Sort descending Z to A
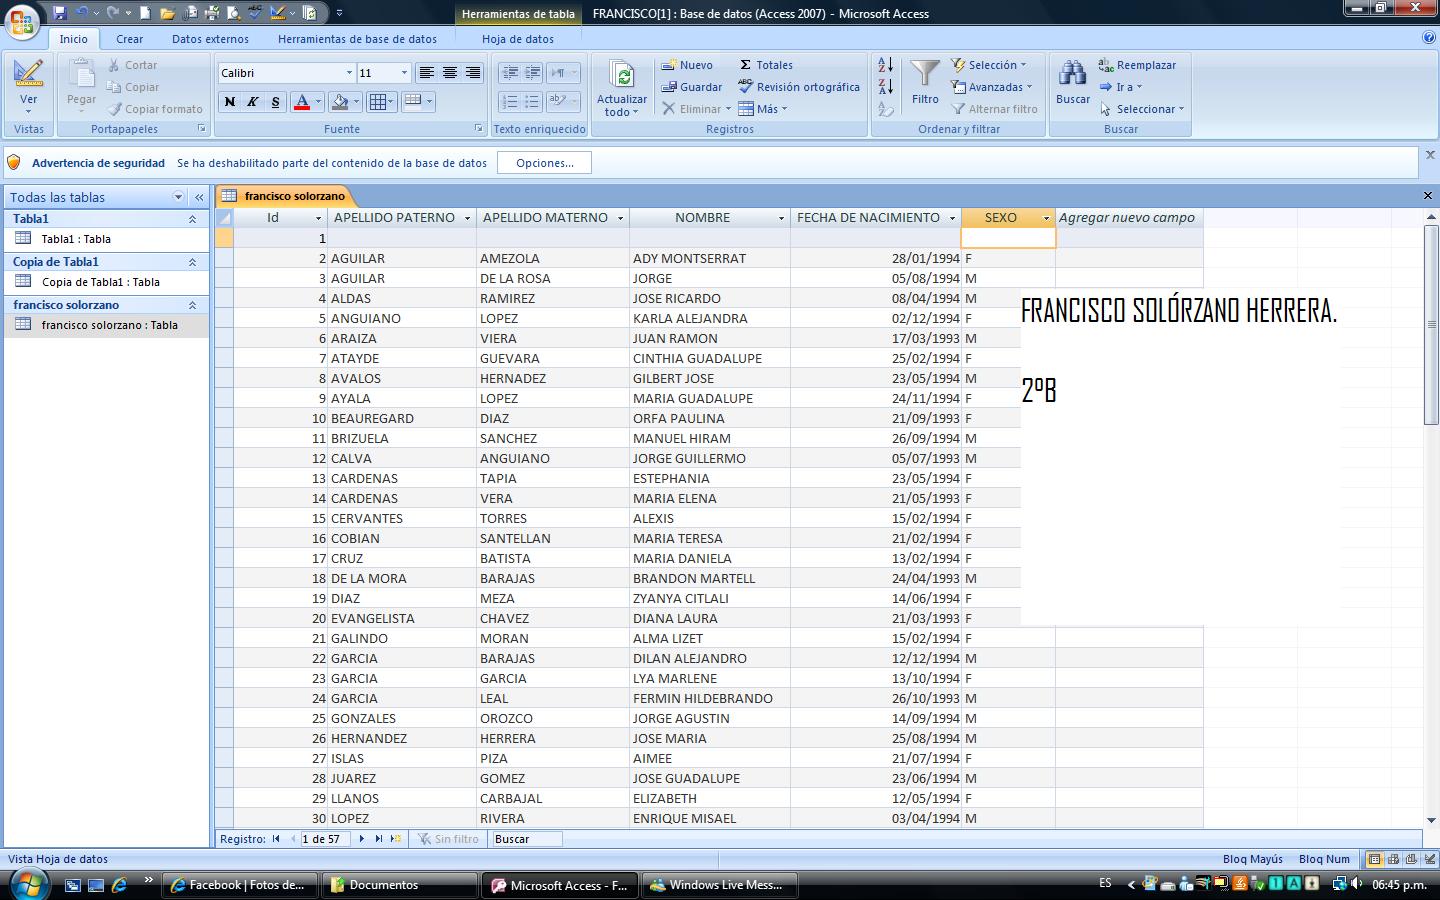 point(886,87)
